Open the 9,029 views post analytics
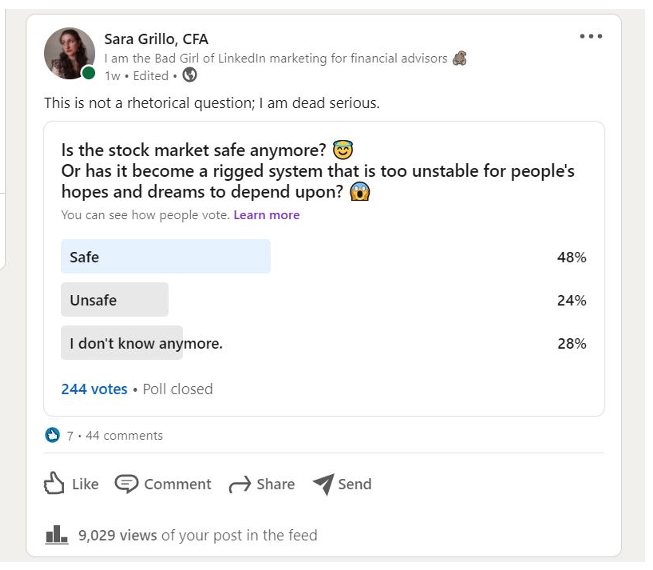 [x=117, y=535]
